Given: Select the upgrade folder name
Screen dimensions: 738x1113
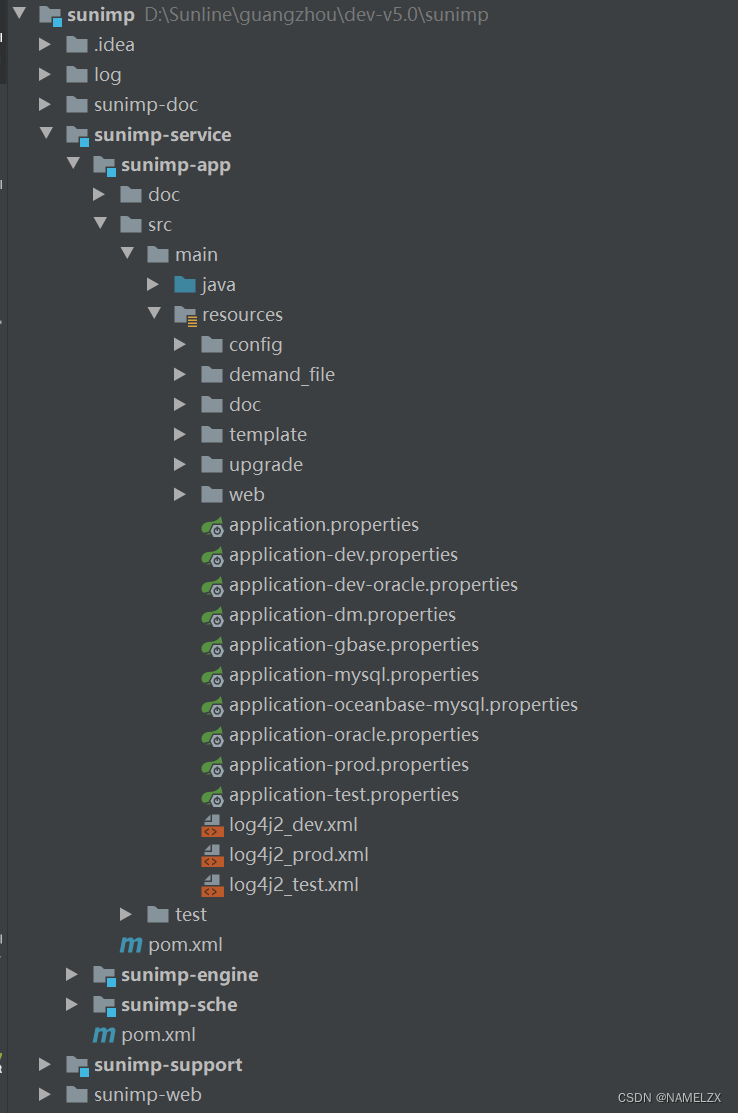Looking at the screenshot, I should point(265,465).
